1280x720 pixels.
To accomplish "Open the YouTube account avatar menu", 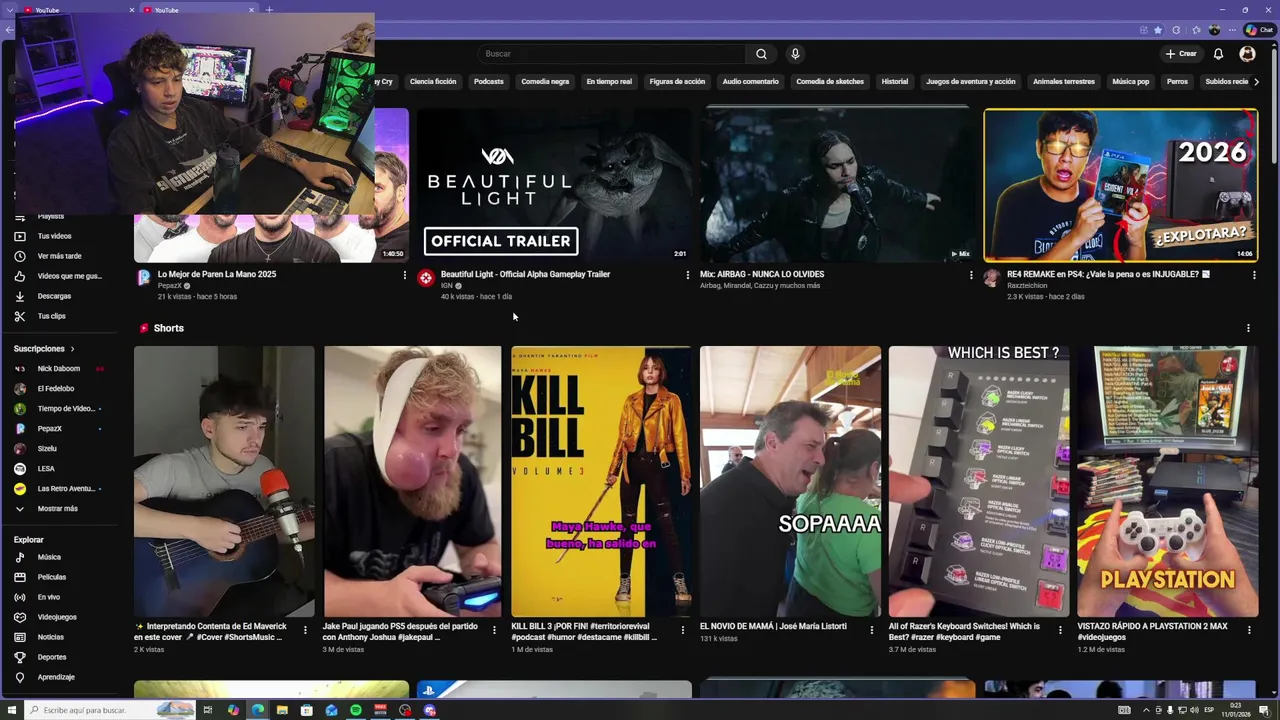I will pos(1247,54).
